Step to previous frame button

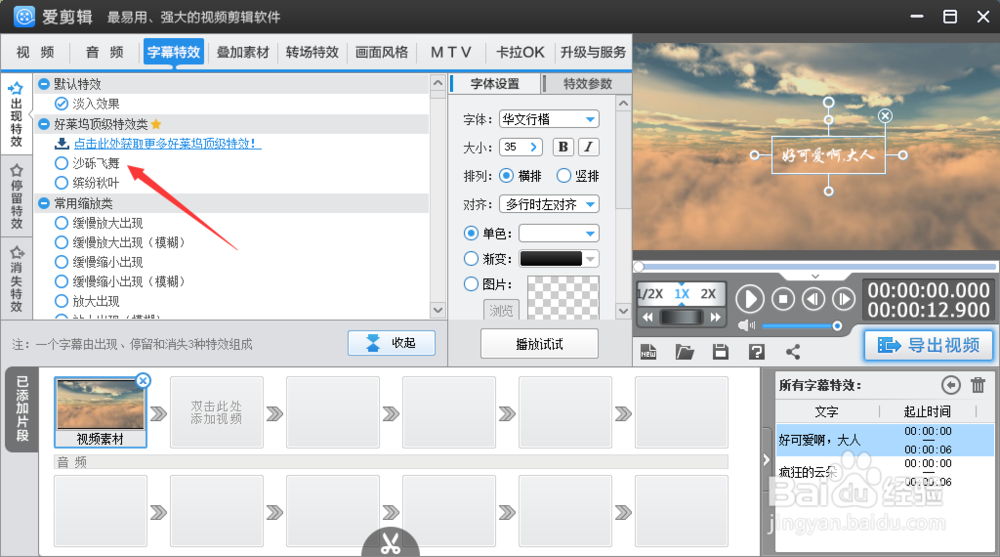(813, 299)
